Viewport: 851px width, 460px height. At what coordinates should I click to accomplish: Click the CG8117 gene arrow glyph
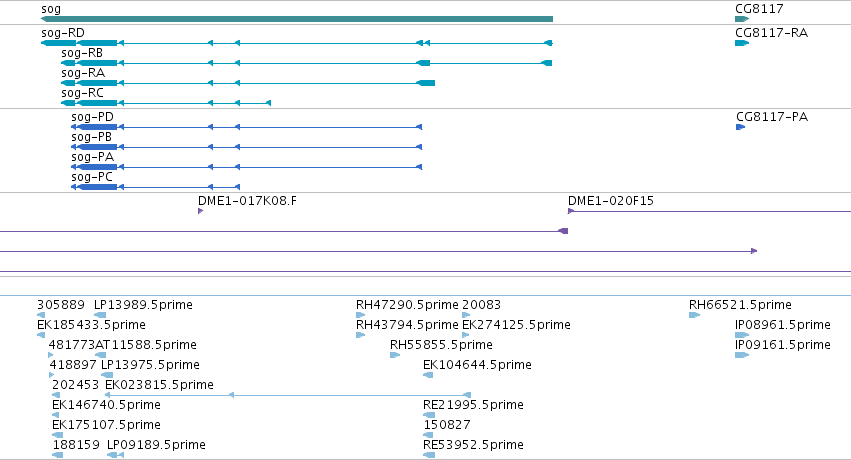tap(742, 19)
